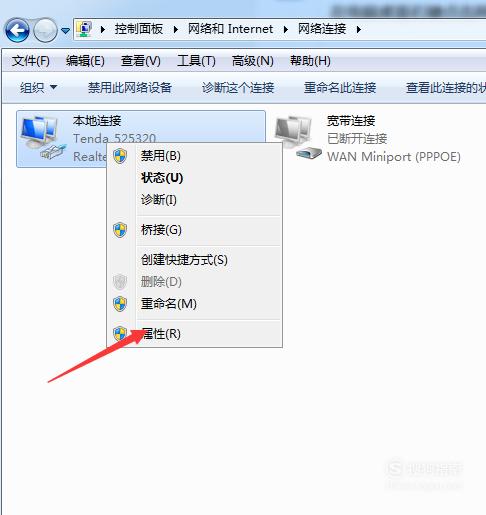Open the 高级(N) menu
The width and height of the screenshot is (486, 515).
pyautogui.click(x=253, y=61)
